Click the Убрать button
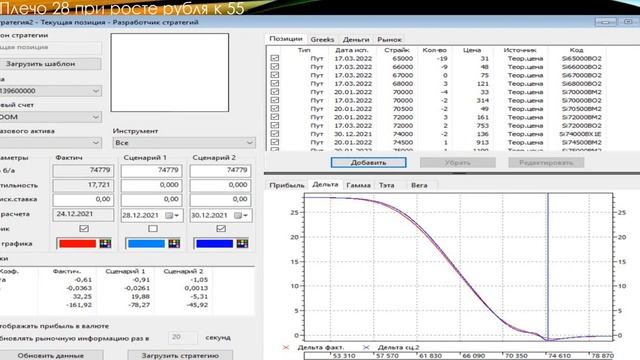 pyautogui.click(x=458, y=162)
